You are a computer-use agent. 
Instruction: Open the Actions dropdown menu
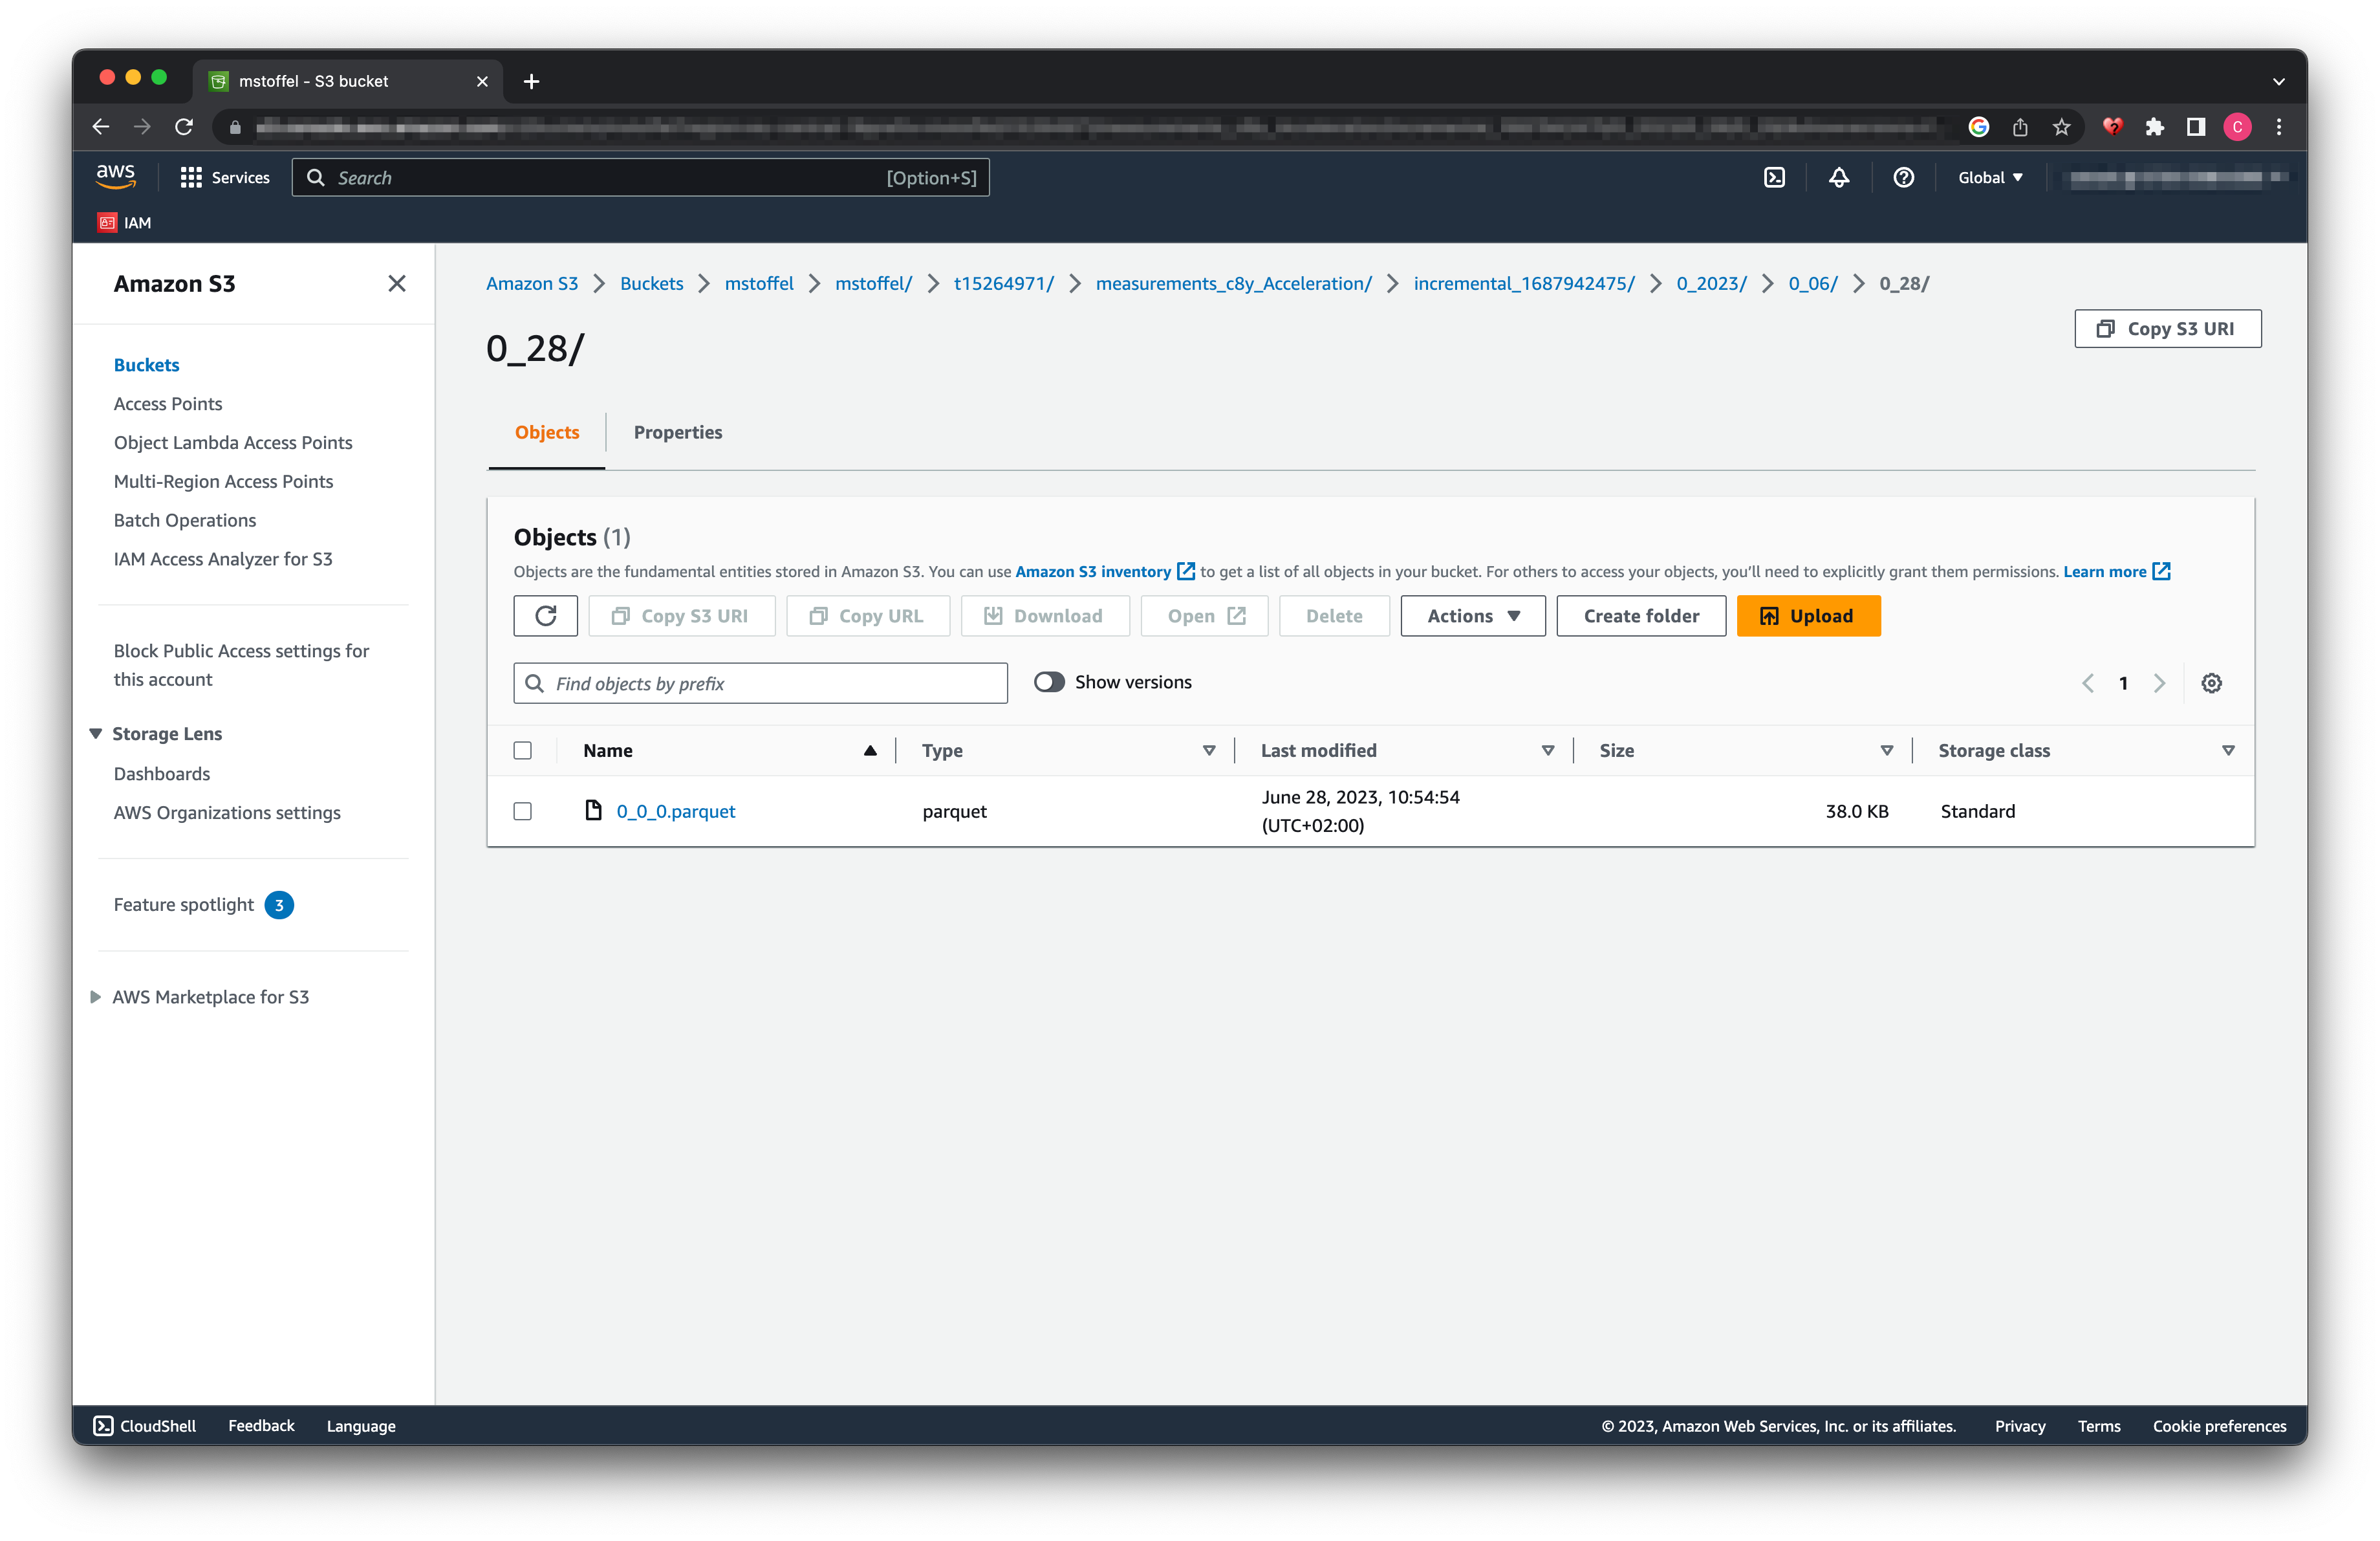point(1472,616)
